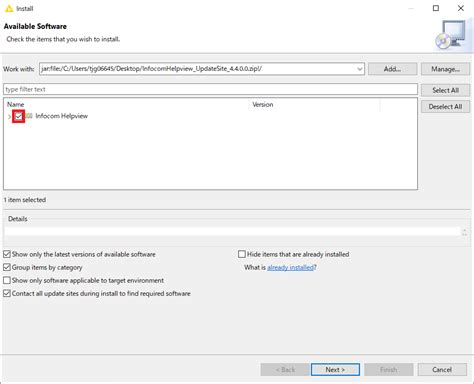Viewport: 474px width, 384px height.
Task: Disable Group items by category
Action: pos(7,267)
